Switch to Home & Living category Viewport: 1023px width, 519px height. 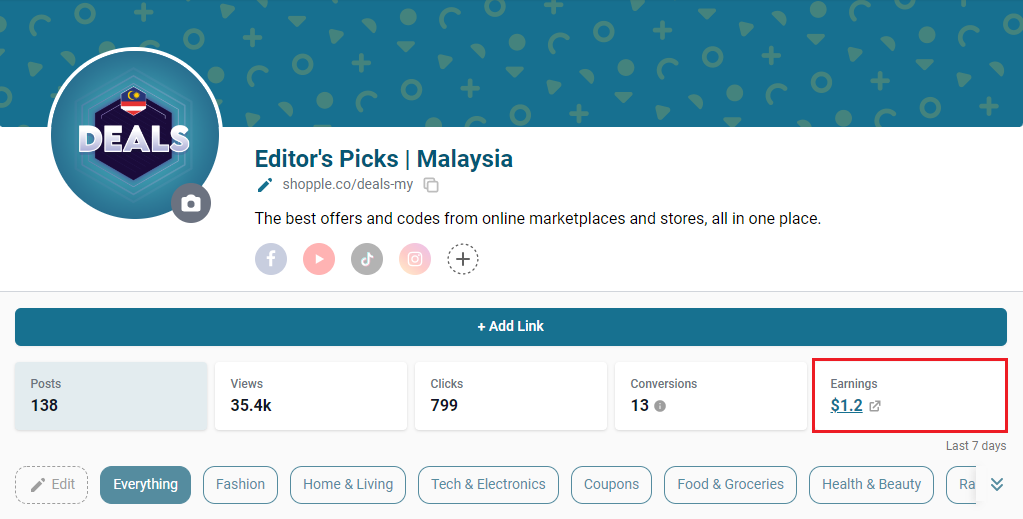coord(348,484)
